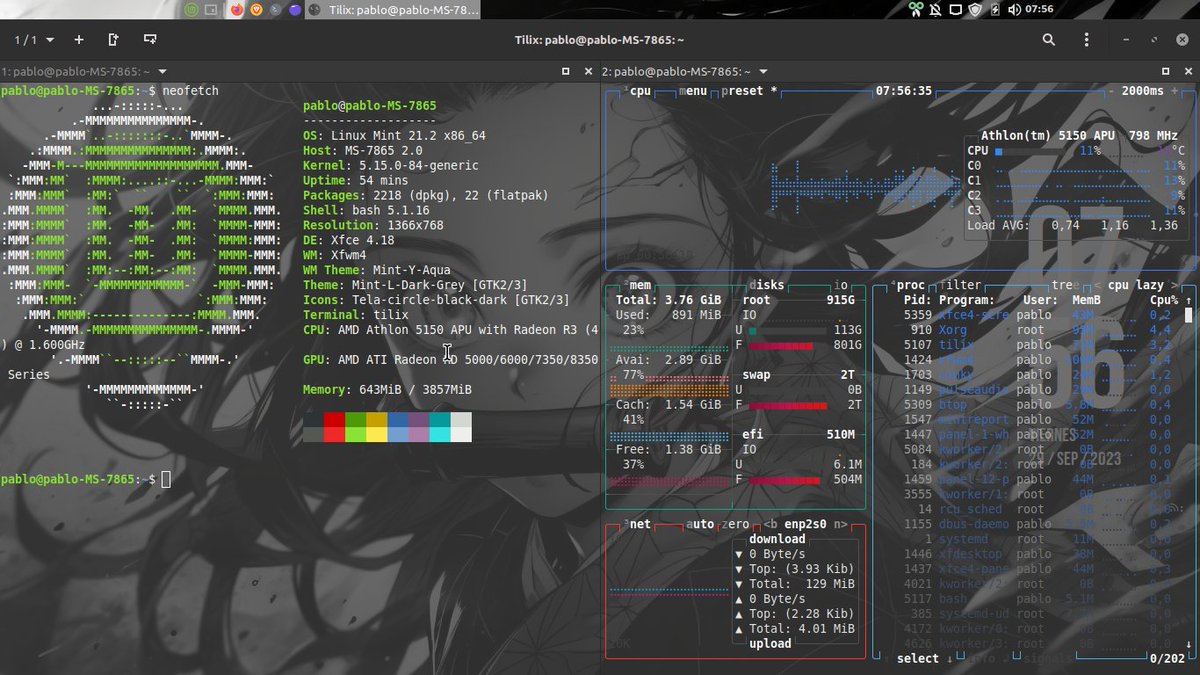Screen dimensions: 1200x675
Task: Open the btop menu
Action: click(693, 90)
